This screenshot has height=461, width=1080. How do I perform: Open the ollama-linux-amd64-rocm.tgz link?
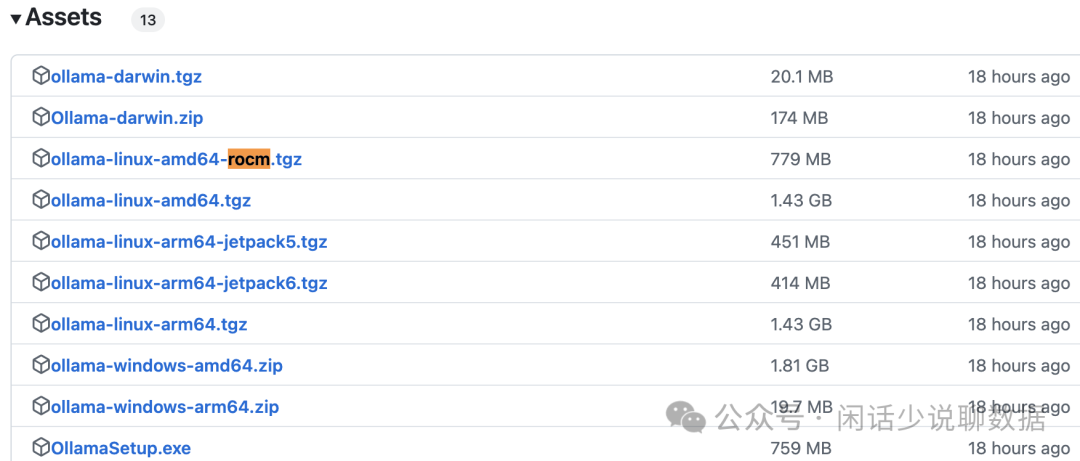[177, 159]
